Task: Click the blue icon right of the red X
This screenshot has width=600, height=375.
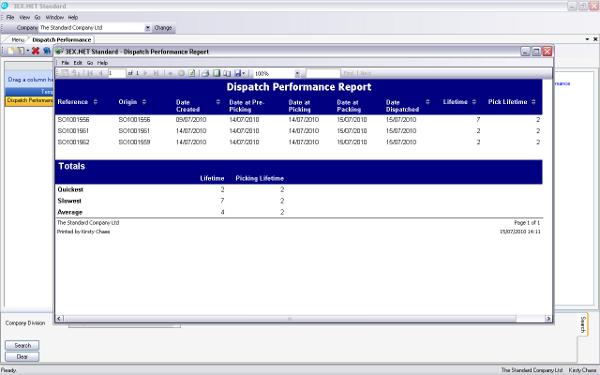Action: 47,51
